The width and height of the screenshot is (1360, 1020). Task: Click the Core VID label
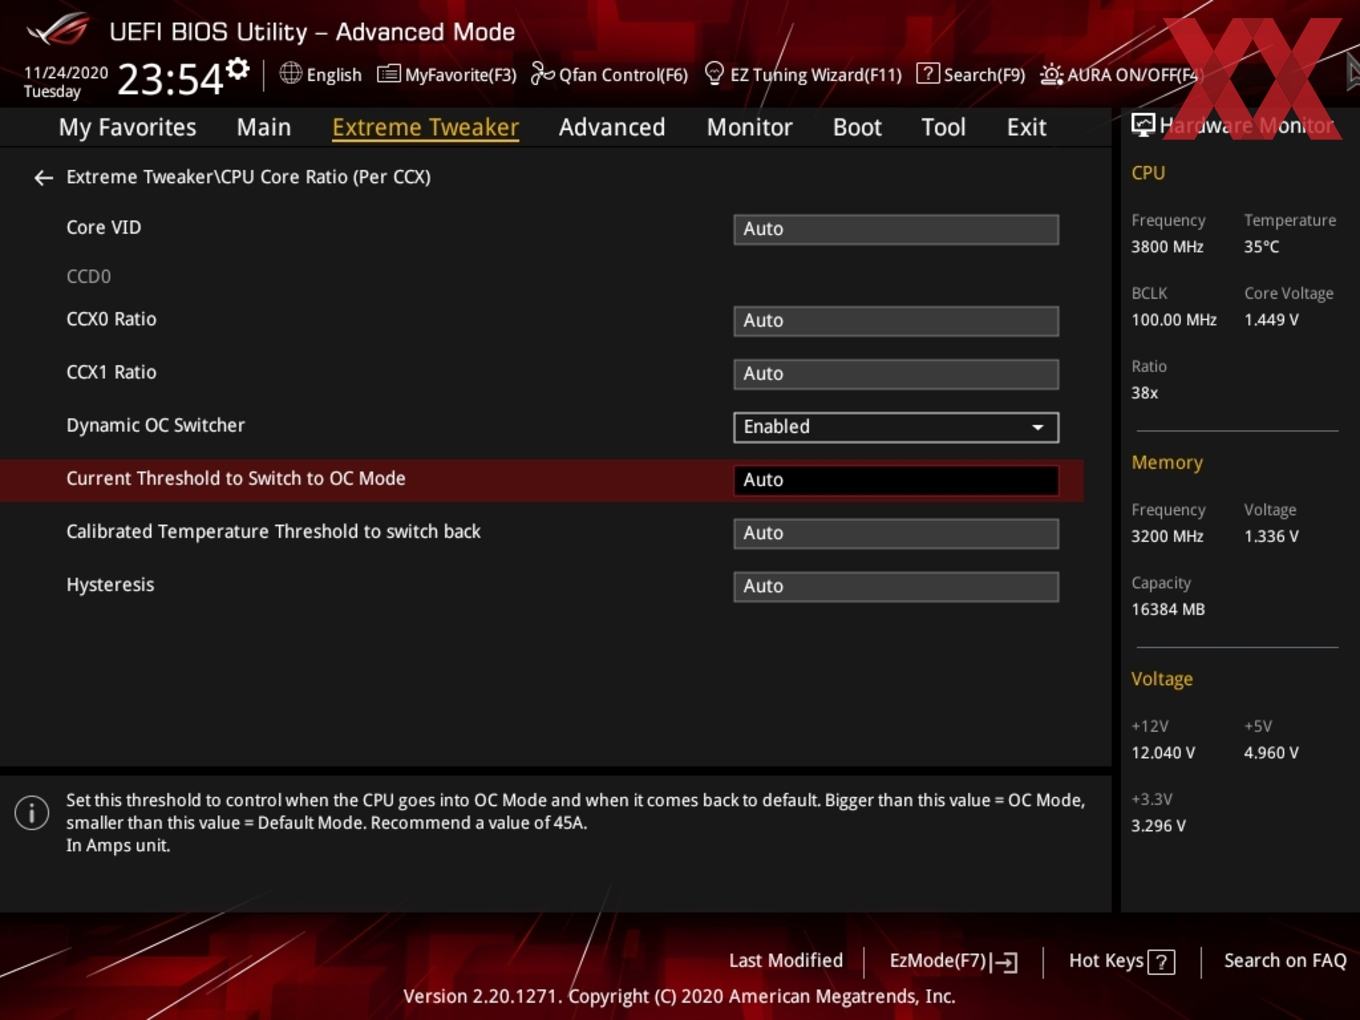[x=104, y=227]
